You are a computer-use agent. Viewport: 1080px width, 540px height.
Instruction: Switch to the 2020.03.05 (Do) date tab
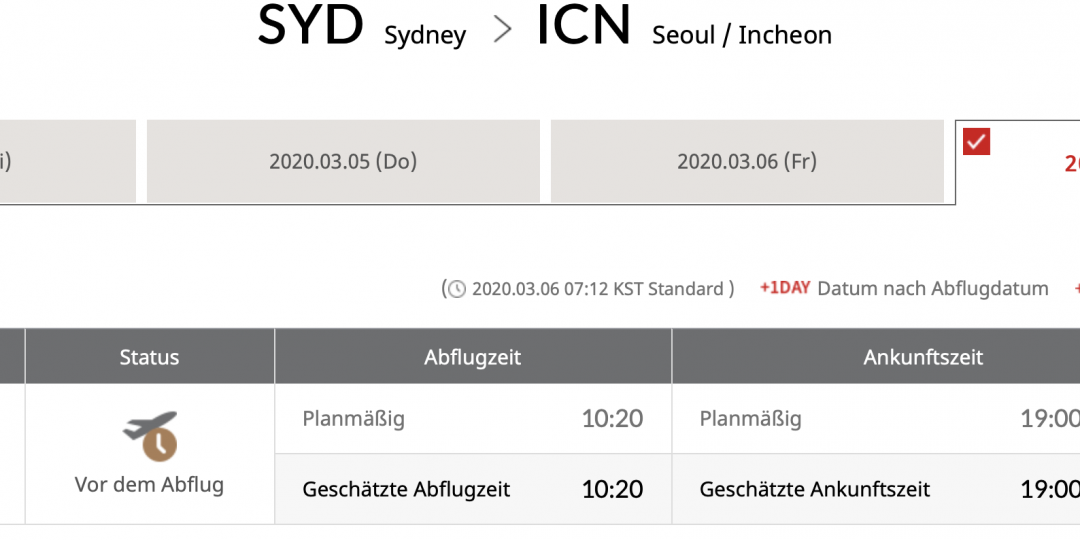tap(343, 161)
